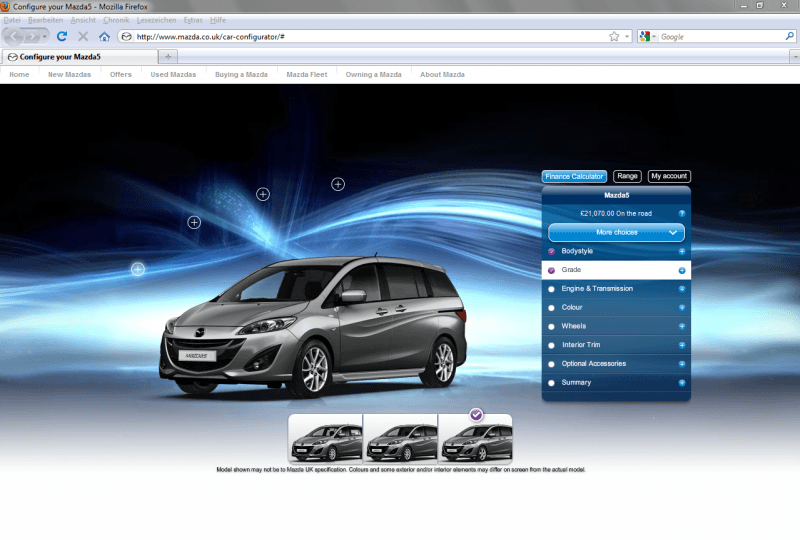Click the Bodystyle step status bullet
The image size is (800, 540).
pos(551,252)
